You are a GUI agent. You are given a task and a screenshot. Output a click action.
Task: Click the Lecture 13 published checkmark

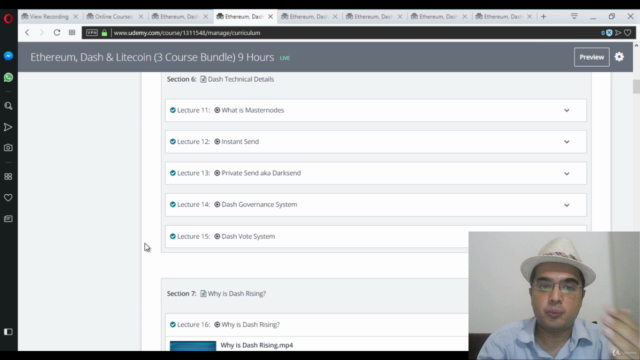[x=173, y=173]
